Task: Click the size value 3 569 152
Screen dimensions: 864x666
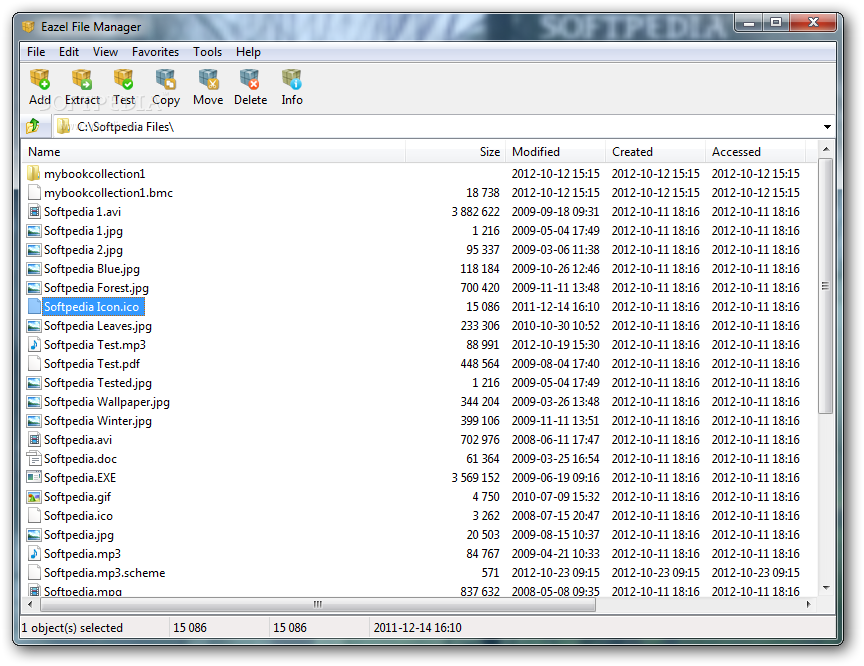Action: [476, 478]
